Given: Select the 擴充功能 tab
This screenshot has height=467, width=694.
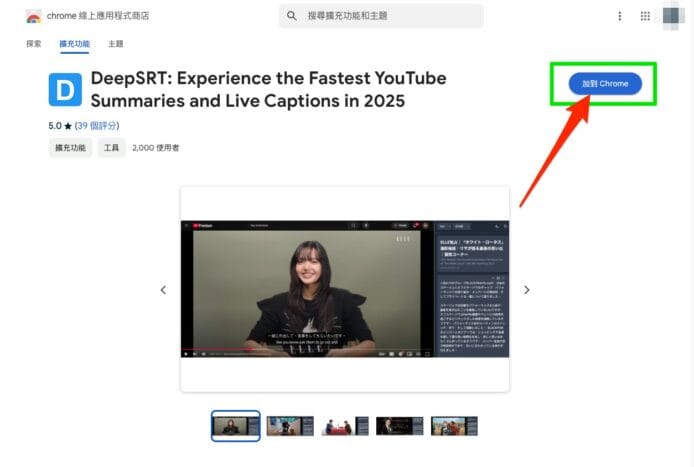Looking at the screenshot, I should 74,44.
